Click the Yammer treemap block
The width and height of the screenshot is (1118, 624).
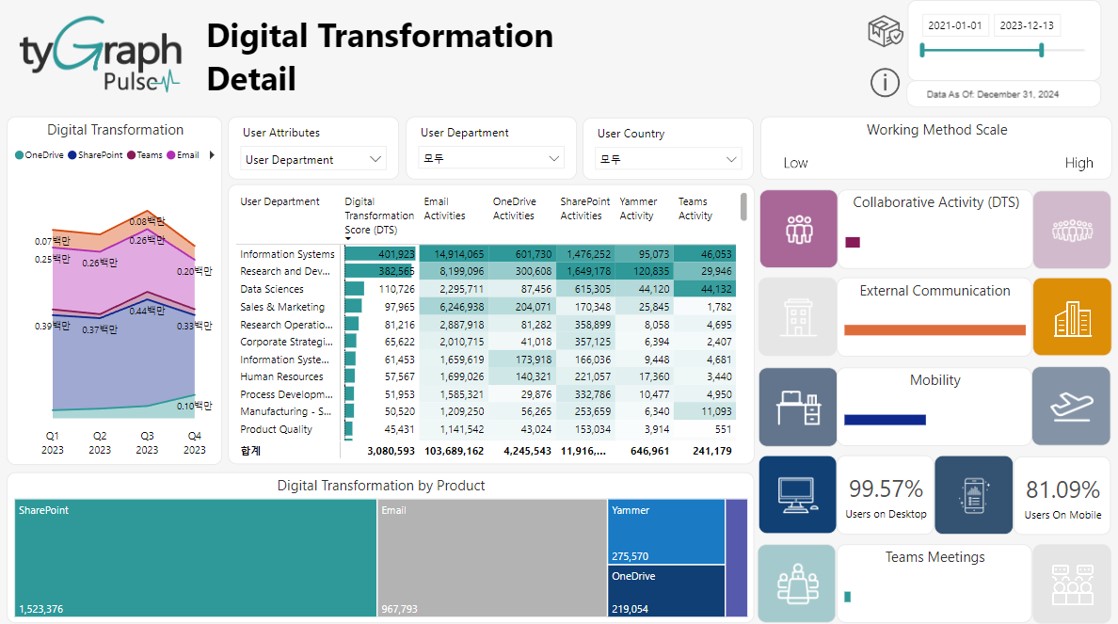click(x=666, y=531)
